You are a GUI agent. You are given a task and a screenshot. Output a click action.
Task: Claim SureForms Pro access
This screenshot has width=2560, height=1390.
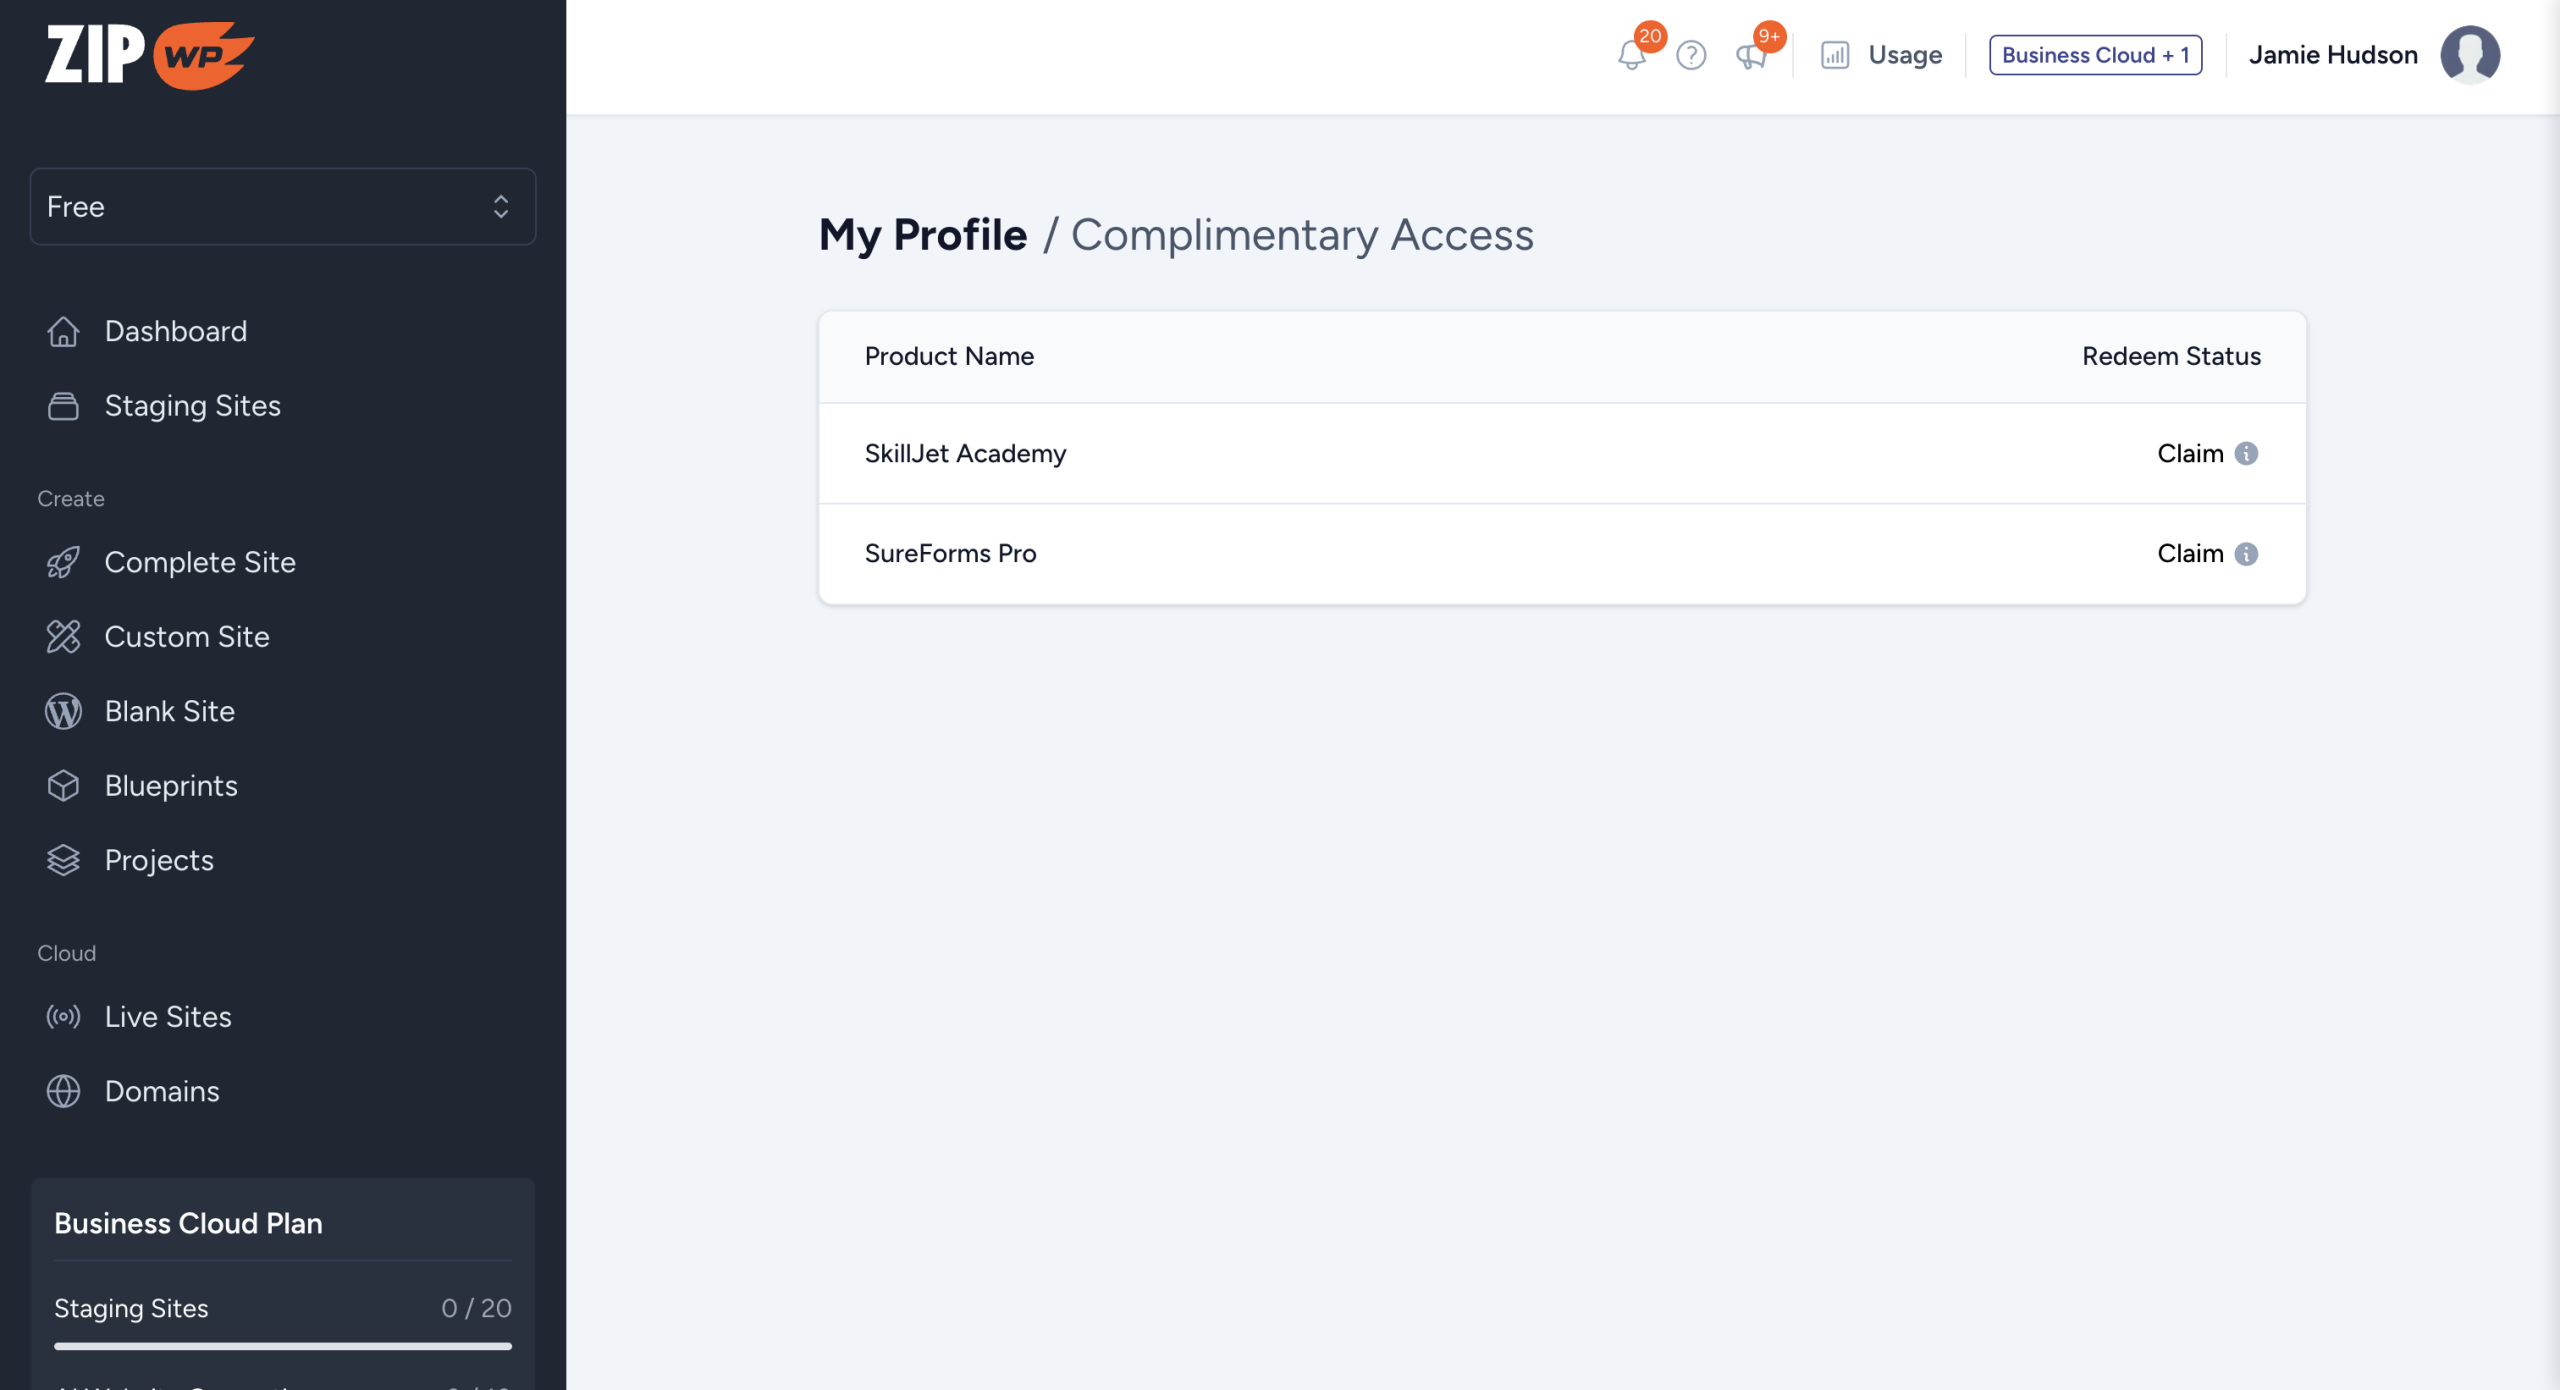2189,553
